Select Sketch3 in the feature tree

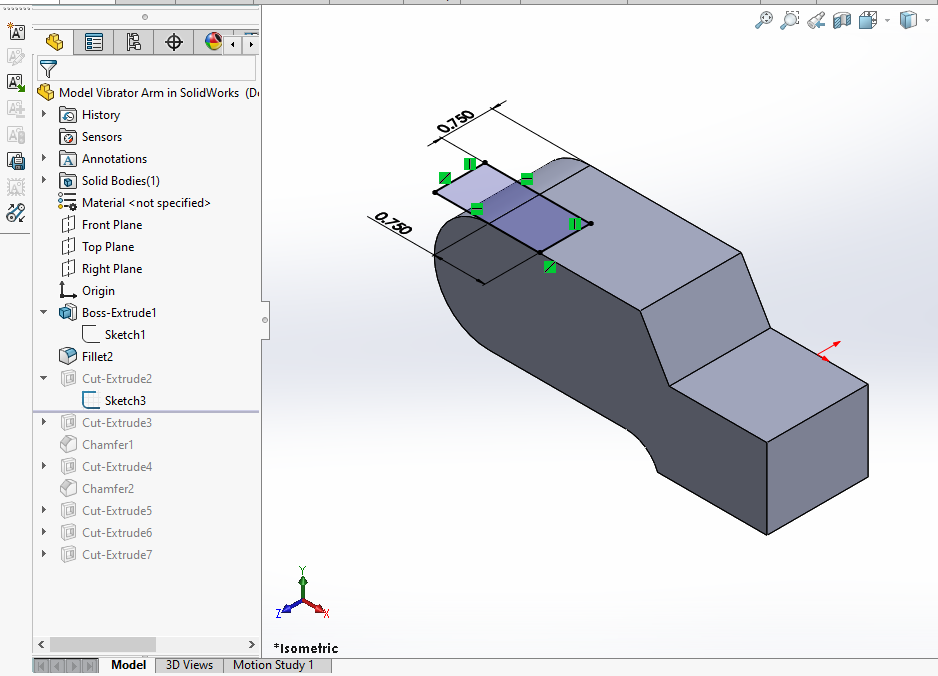tap(125, 401)
